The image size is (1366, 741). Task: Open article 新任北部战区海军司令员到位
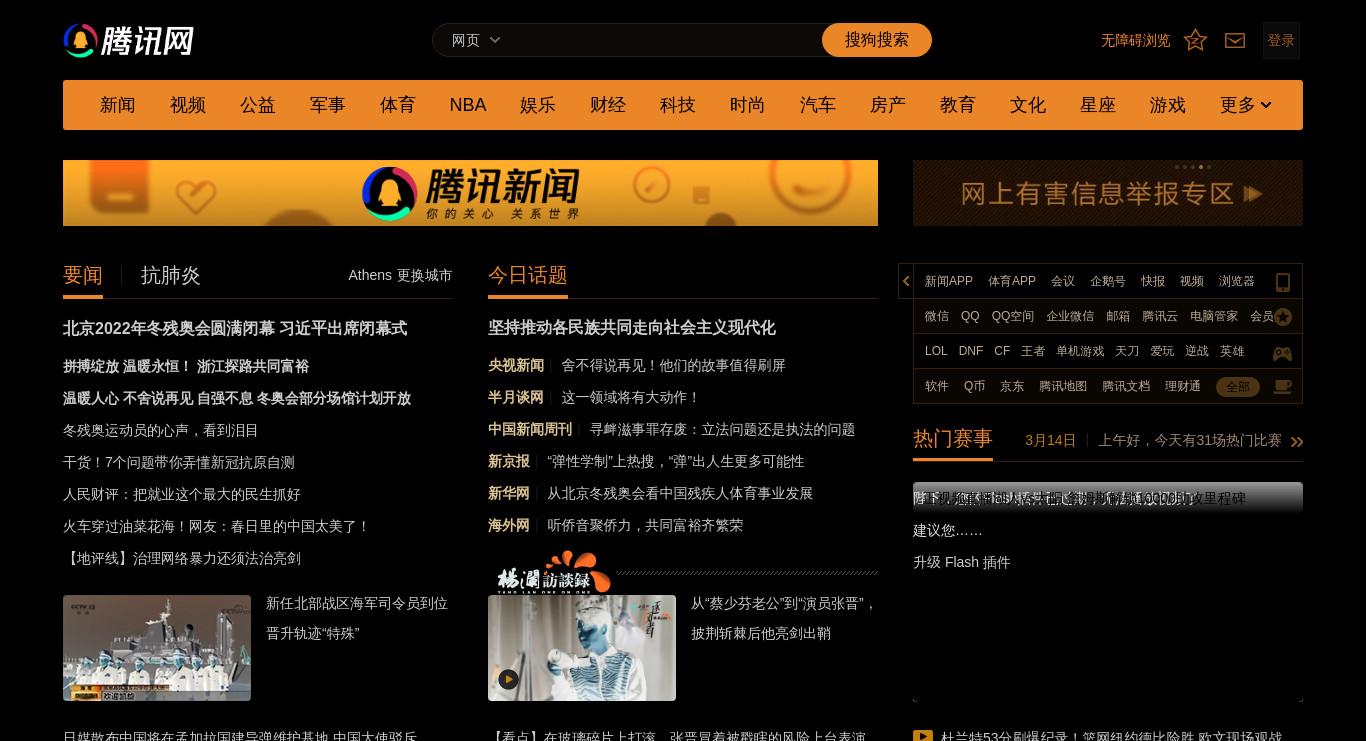[357, 618]
